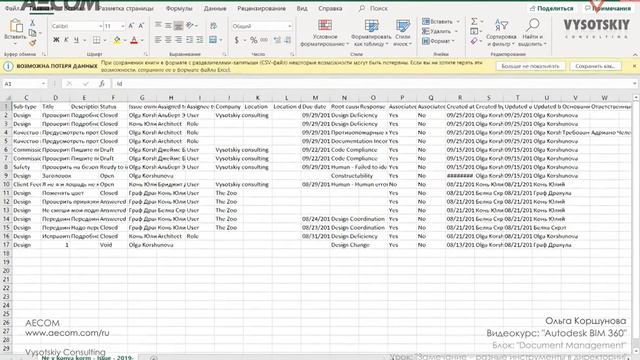Toggle middle vertical alignment
The height and width of the screenshot is (360, 640).
click(x=168, y=26)
